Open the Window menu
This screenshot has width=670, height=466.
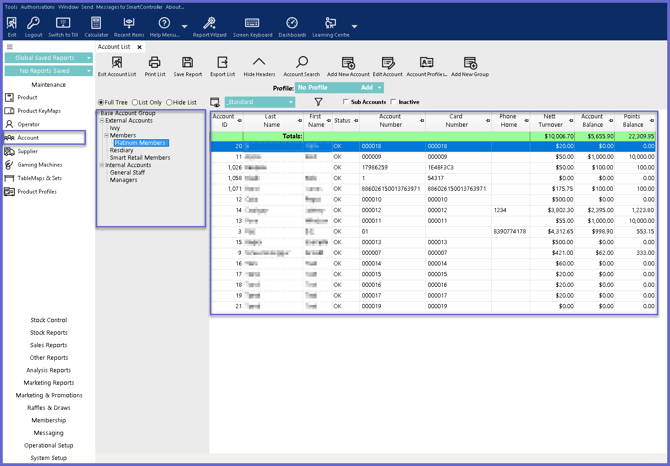click(68, 6)
